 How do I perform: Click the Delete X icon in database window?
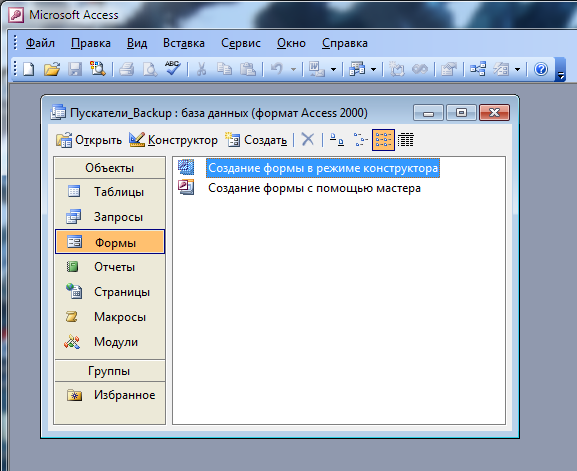(x=308, y=140)
